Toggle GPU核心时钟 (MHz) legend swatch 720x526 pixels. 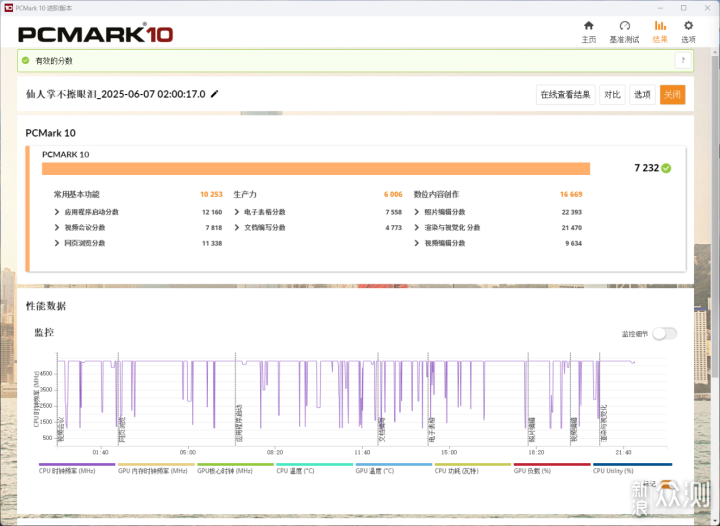235,464
